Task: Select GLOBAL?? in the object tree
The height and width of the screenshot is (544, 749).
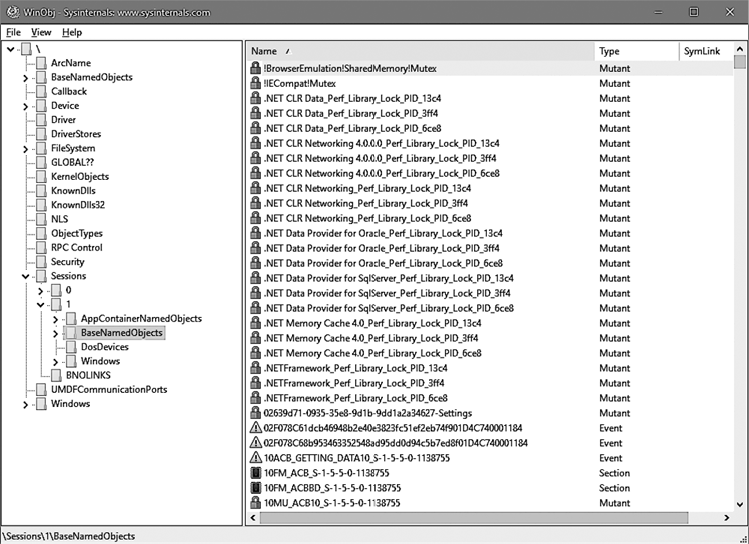Action: tap(72, 163)
